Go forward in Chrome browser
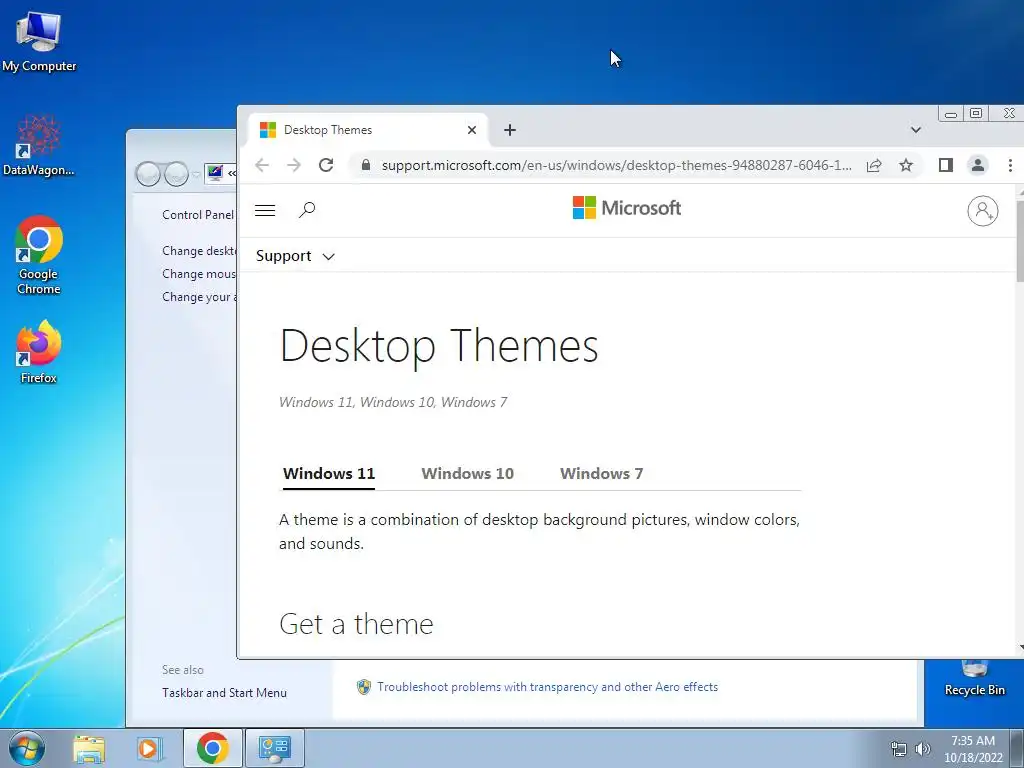 tap(294, 165)
